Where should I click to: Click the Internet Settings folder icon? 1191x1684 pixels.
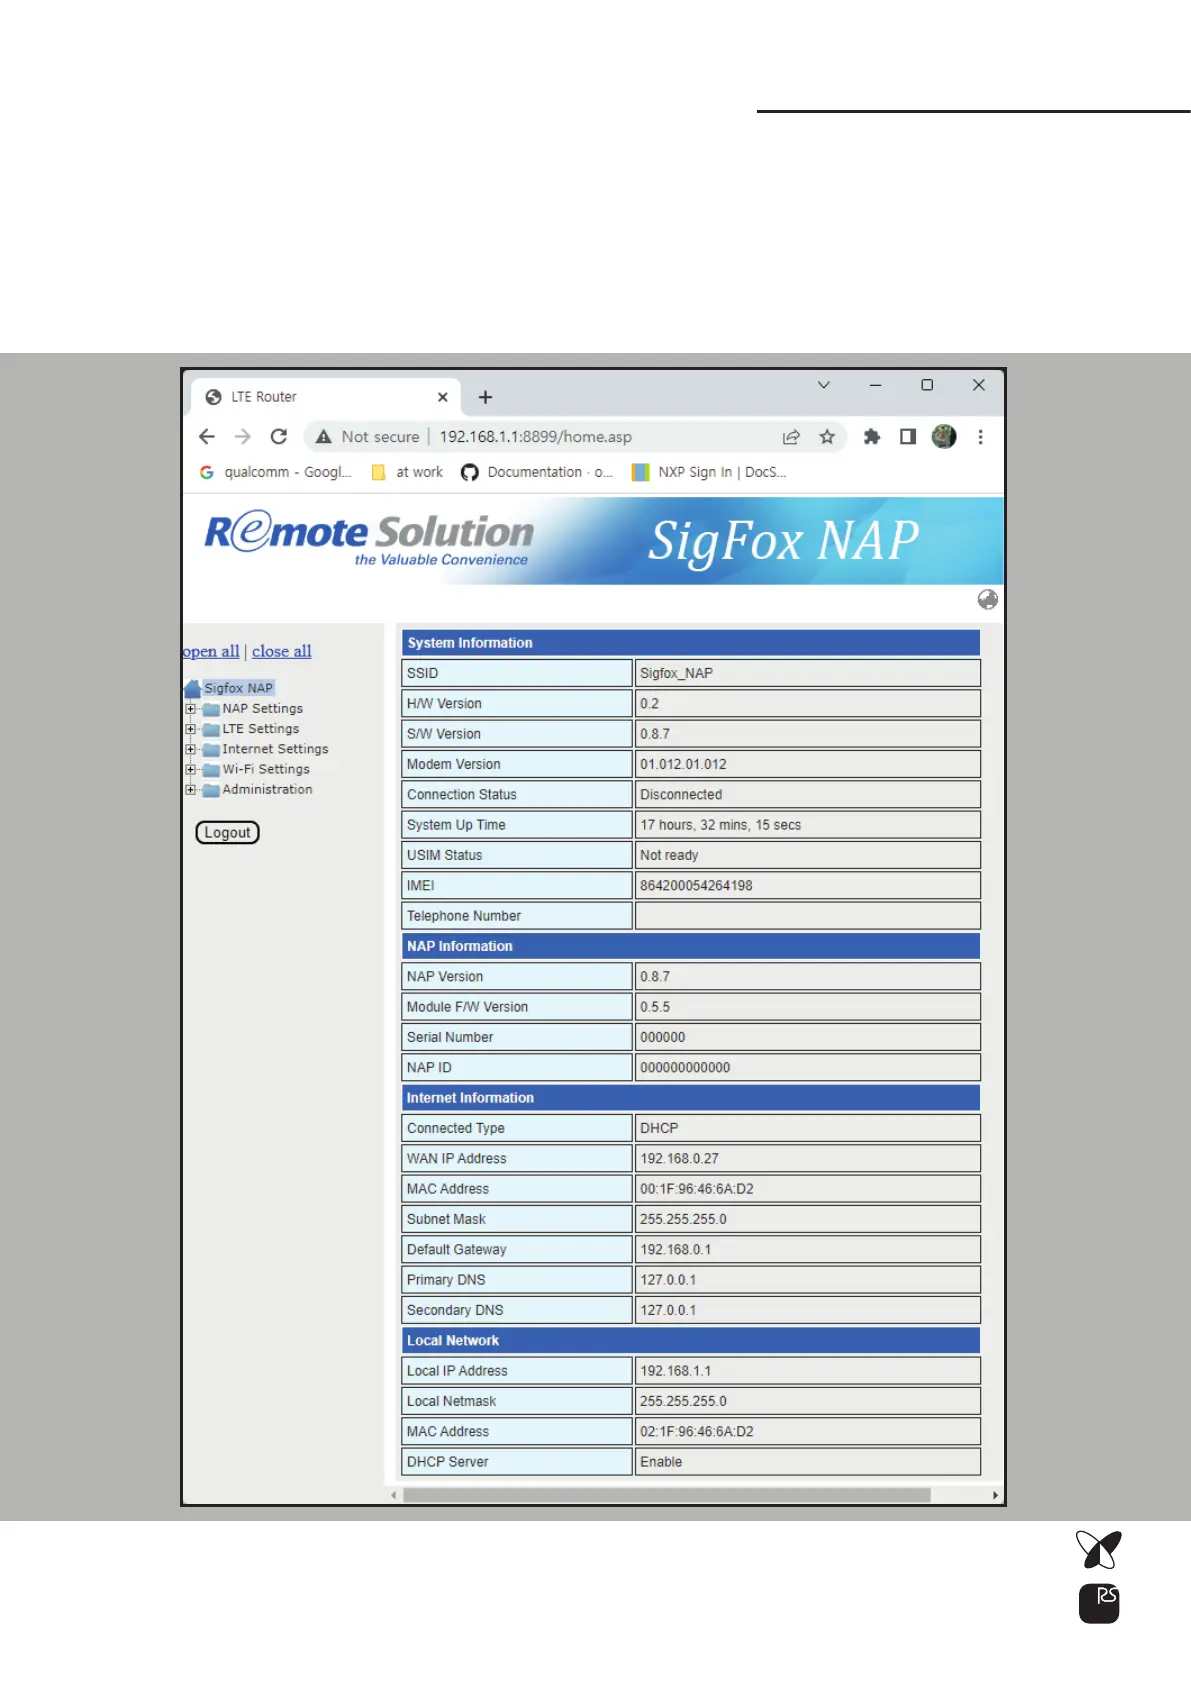(211, 749)
